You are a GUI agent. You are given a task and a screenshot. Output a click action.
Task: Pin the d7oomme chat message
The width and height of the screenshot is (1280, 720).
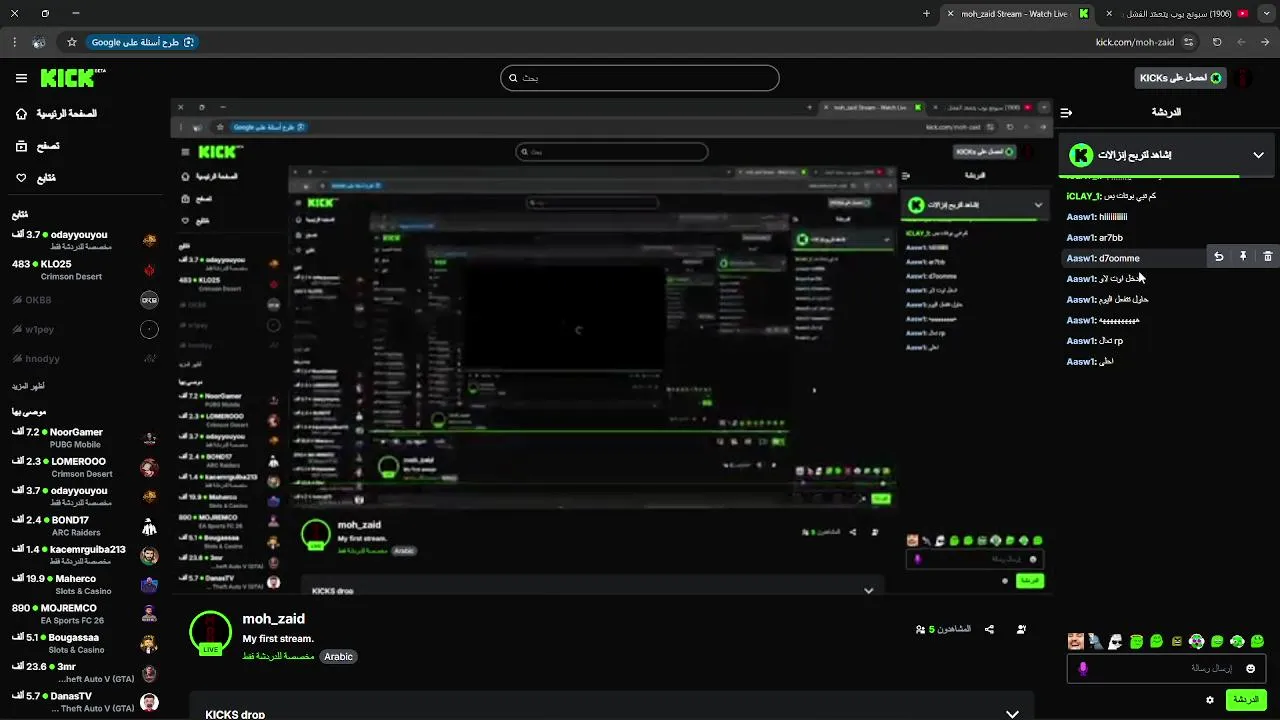click(x=1243, y=257)
